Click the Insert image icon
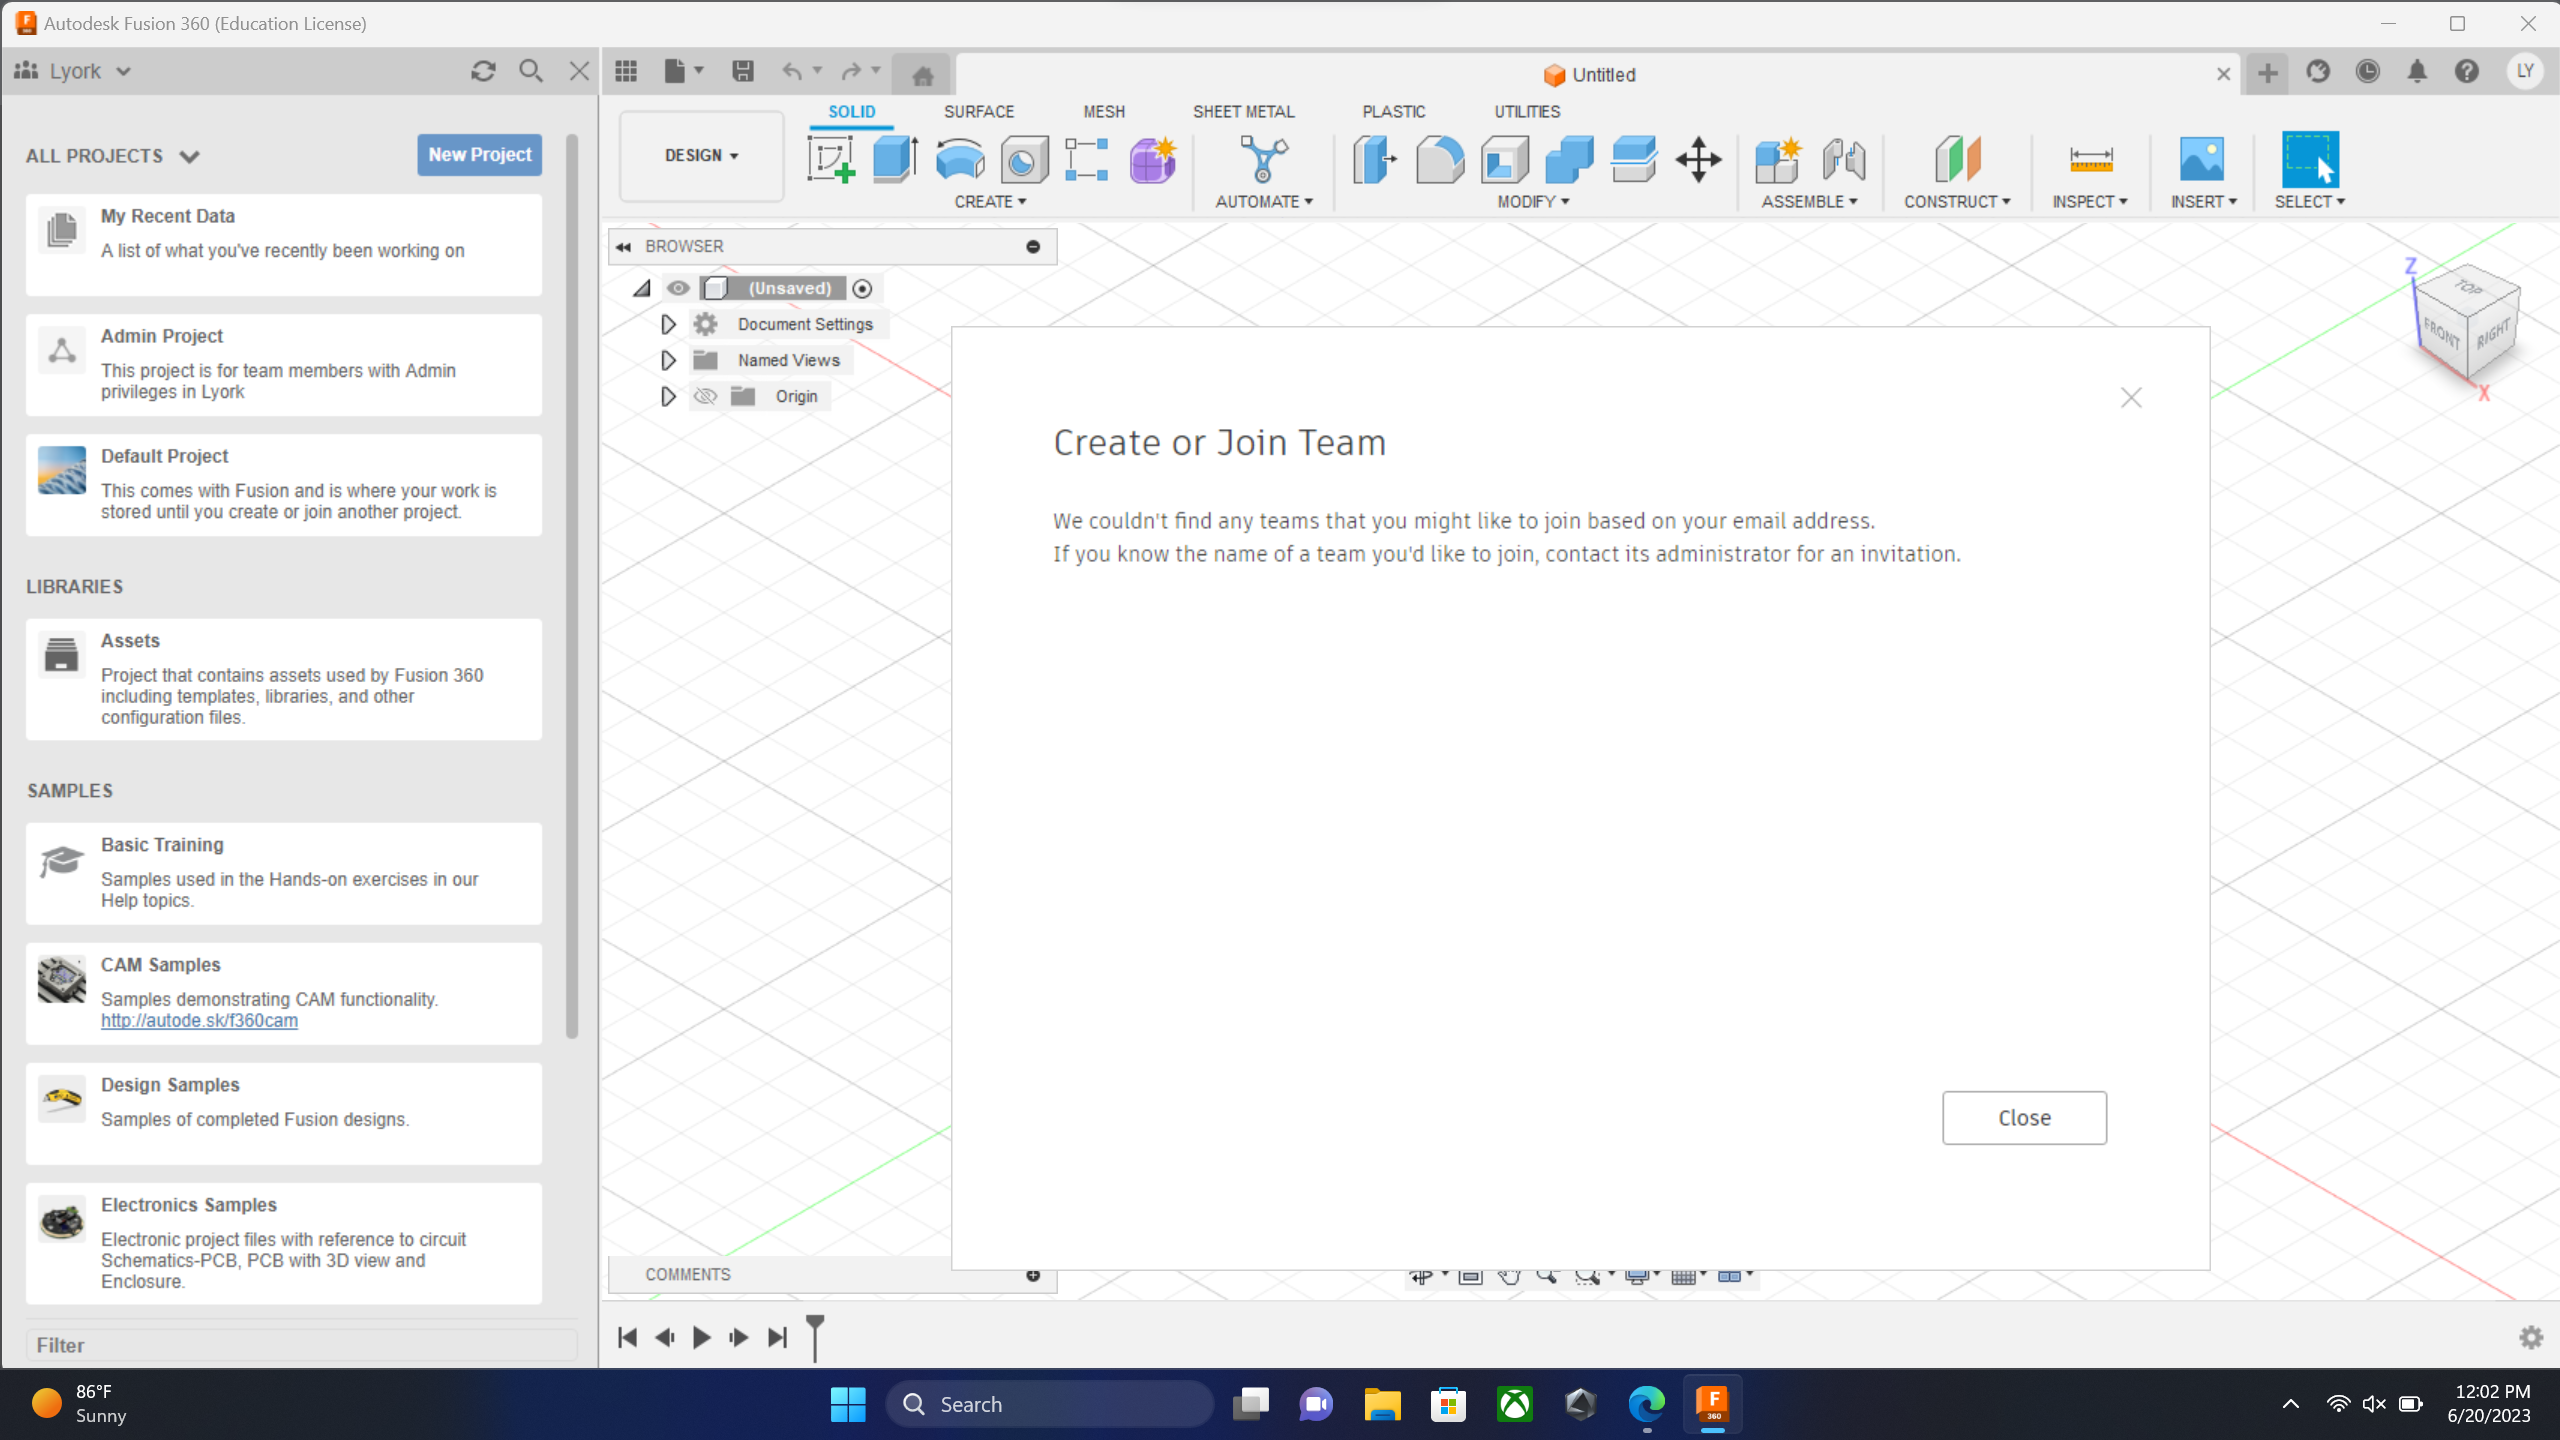 pyautogui.click(x=2202, y=160)
